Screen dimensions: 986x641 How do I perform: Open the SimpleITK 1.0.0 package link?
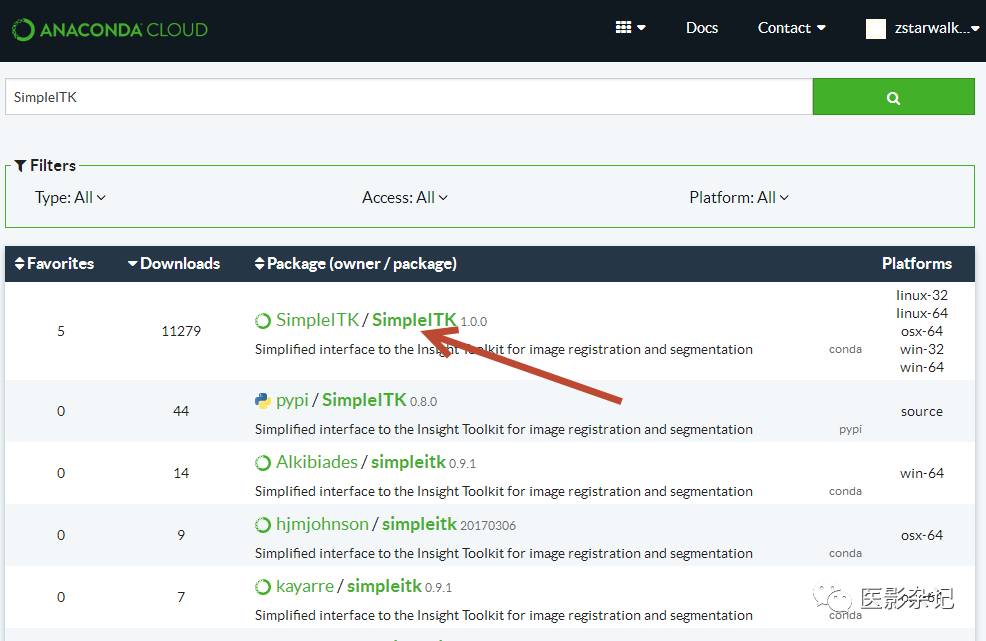pos(413,320)
